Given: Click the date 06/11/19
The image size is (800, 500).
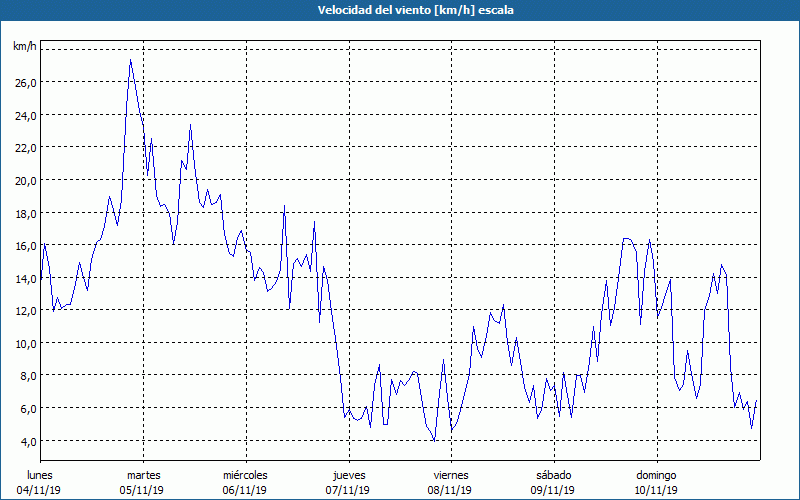Looking at the screenshot, I should coord(244,490).
